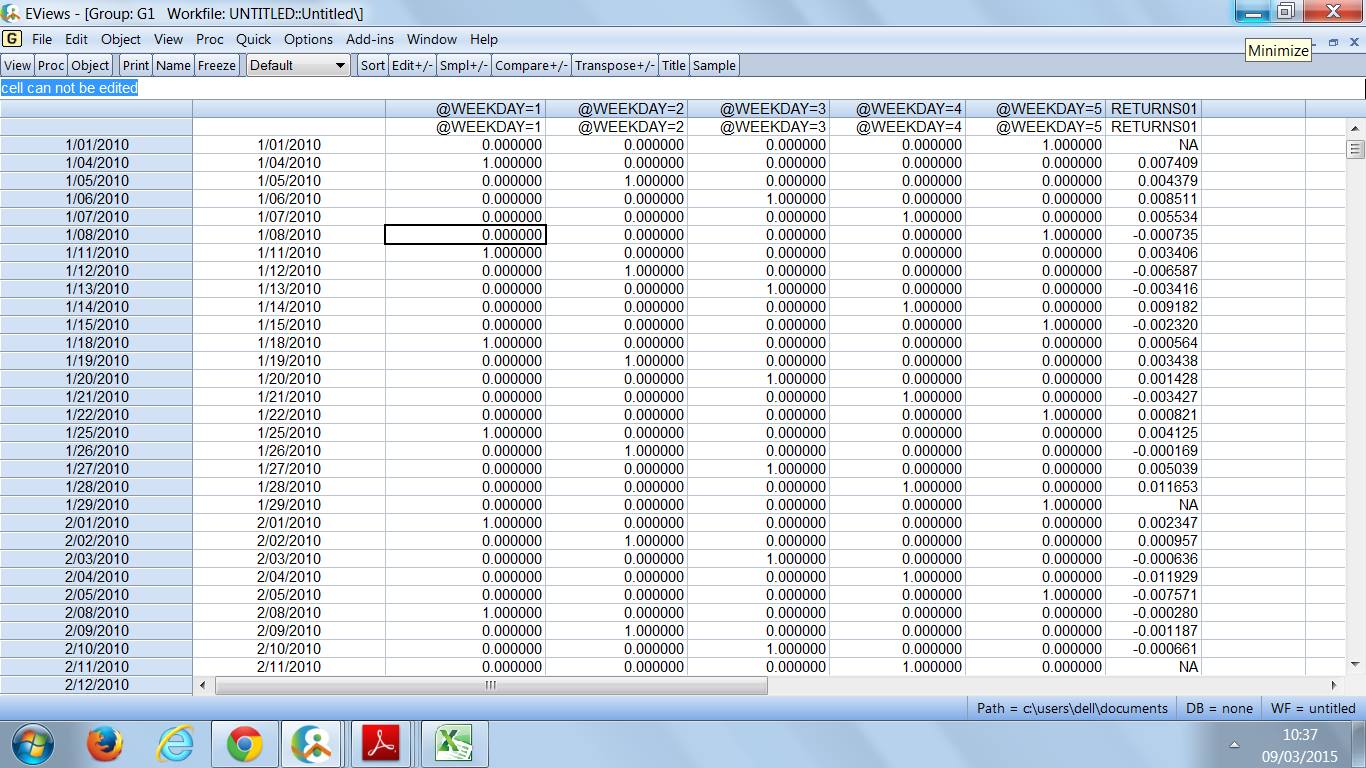Freeze the group view with Freeze button
Image resolution: width=1366 pixels, height=768 pixels.
pyautogui.click(x=217, y=65)
